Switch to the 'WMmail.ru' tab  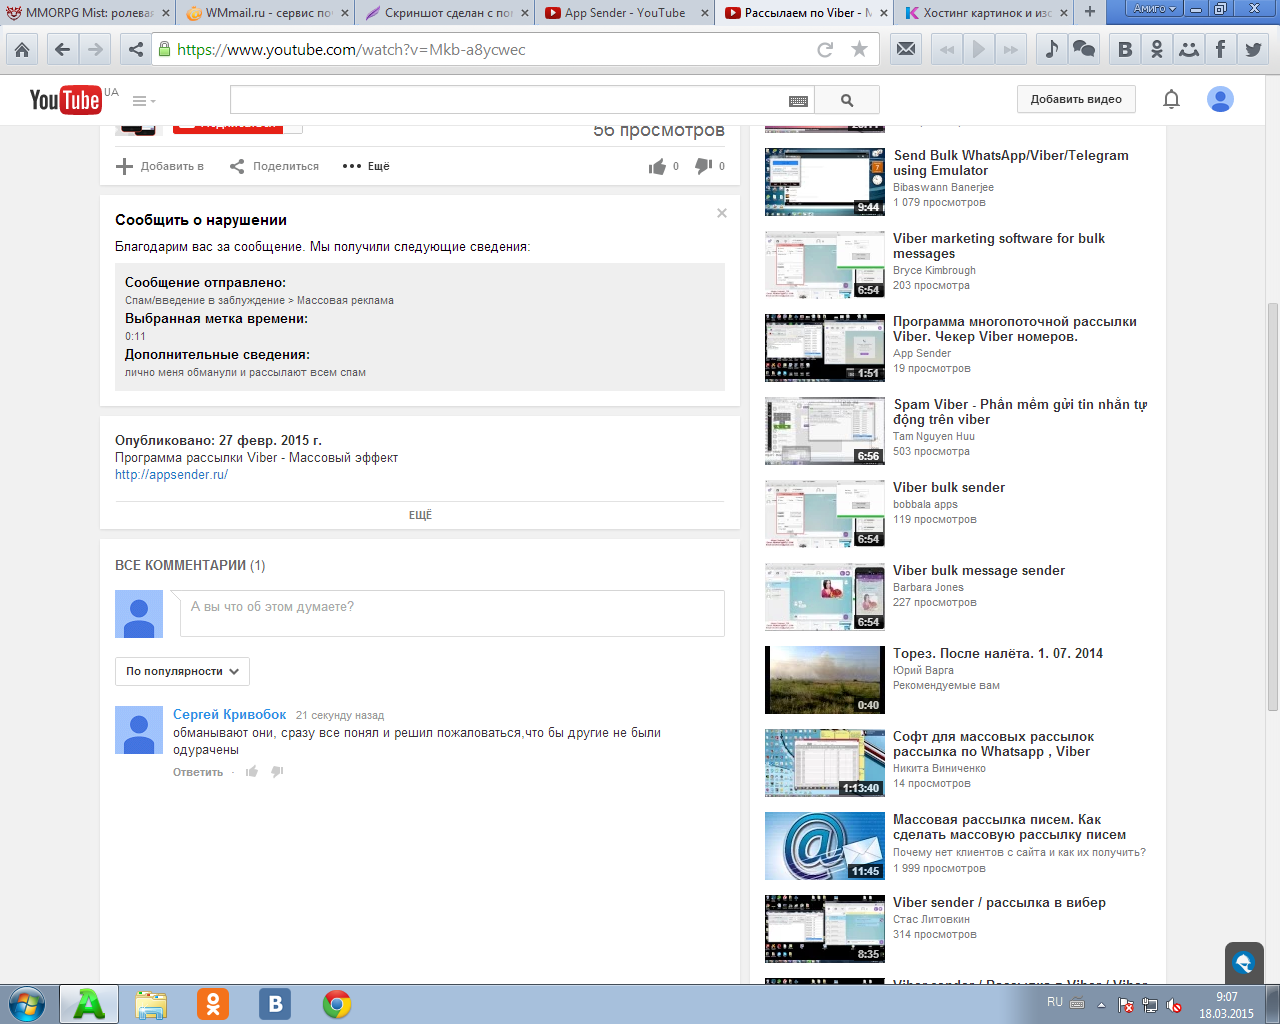(267, 12)
